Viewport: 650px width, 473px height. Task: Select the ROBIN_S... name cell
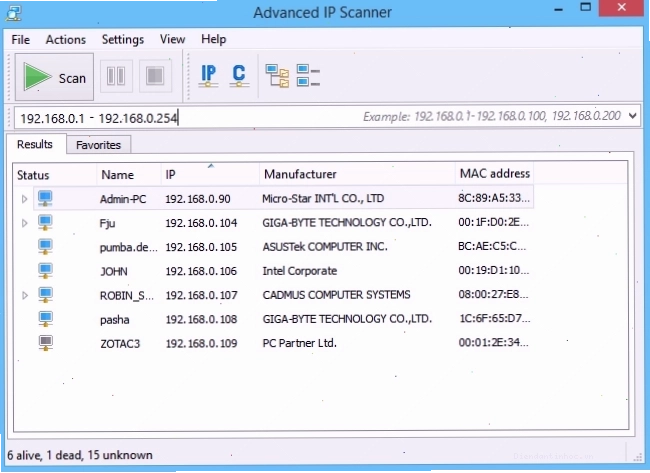127,296
